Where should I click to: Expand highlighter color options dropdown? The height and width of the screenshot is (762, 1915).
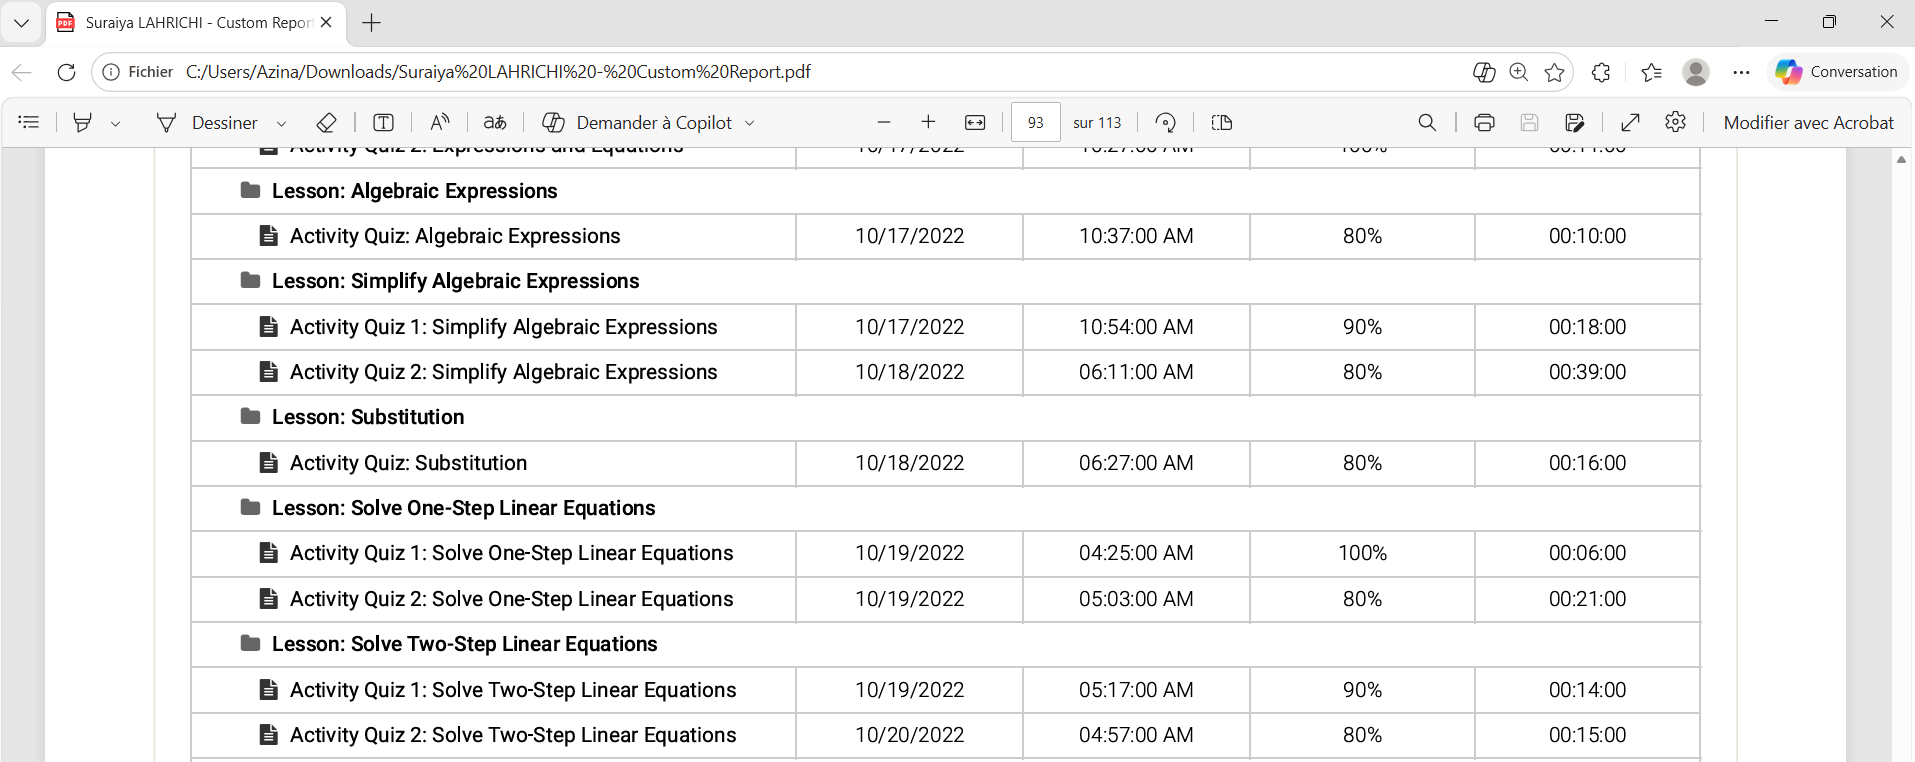tap(116, 123)
